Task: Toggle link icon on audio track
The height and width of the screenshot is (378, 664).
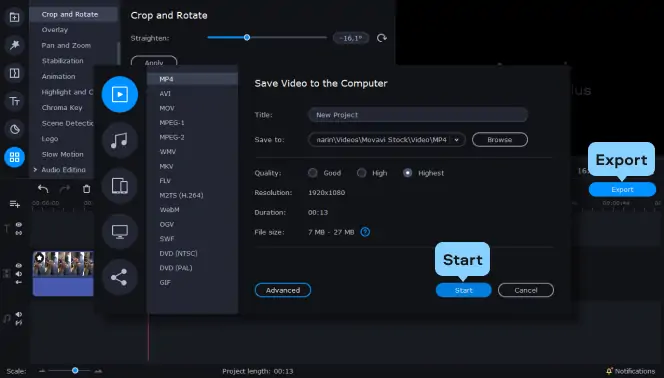Action: (19, 323)
